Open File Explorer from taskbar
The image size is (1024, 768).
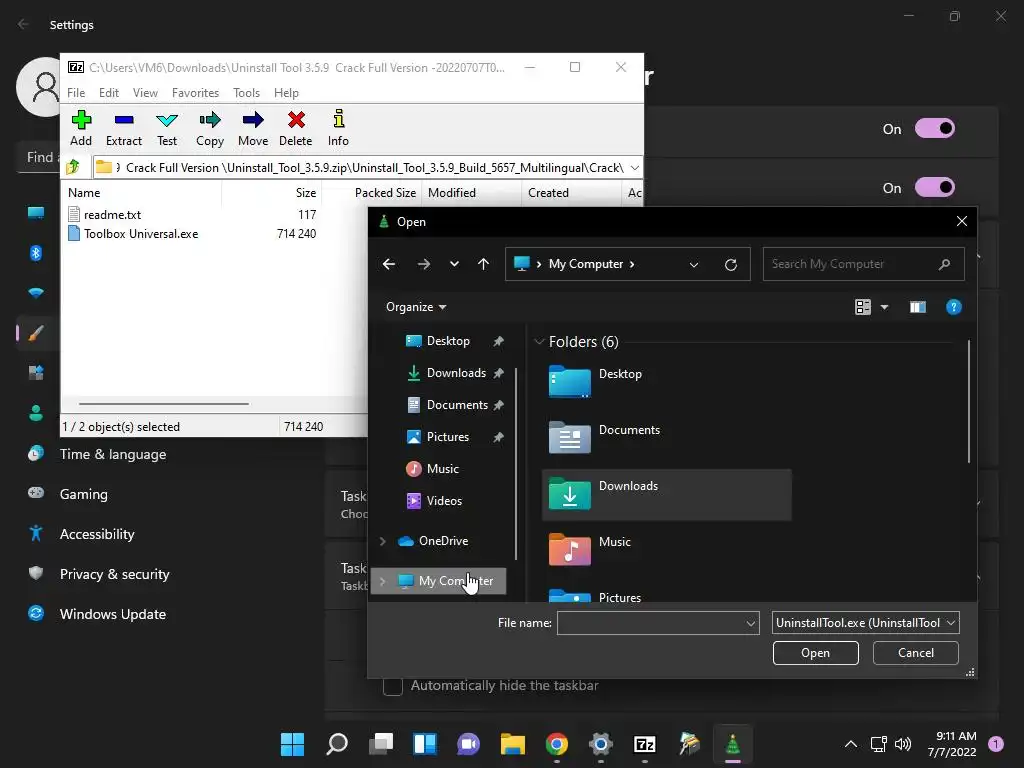(513, 744)
